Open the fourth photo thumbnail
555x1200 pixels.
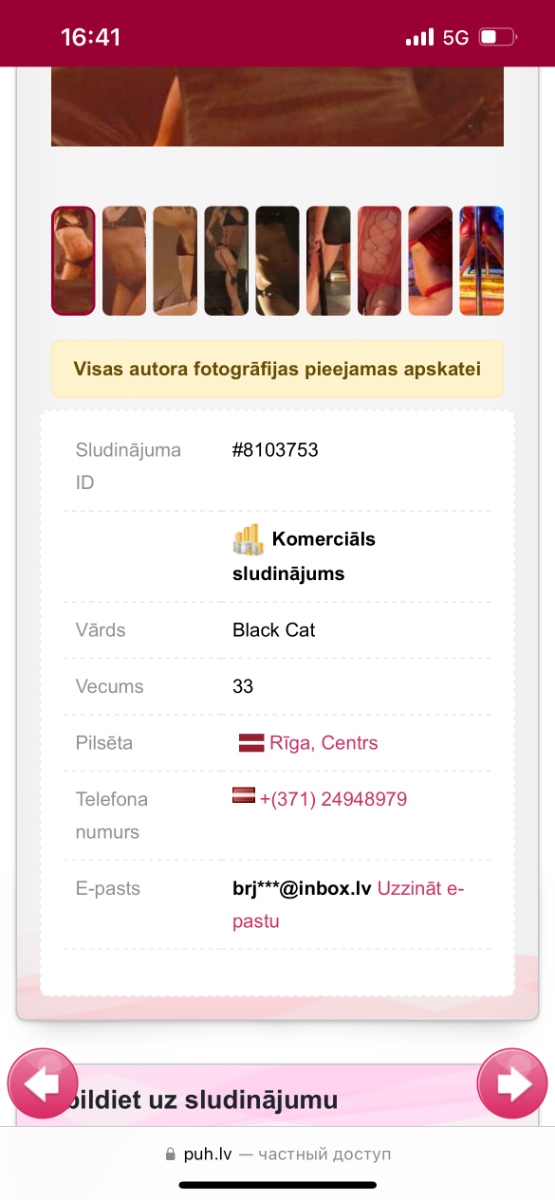click(226, 261)
